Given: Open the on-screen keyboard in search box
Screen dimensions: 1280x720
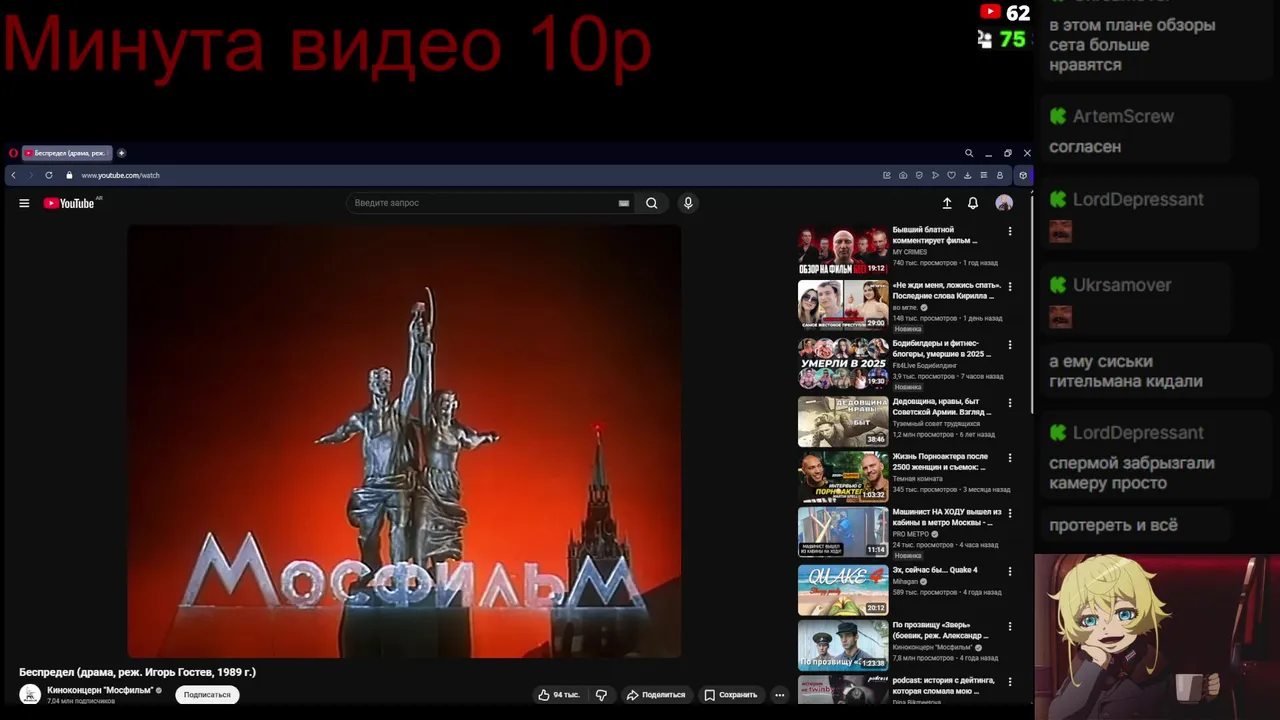Looking at the screenshot, I should [x=624, y=203].
